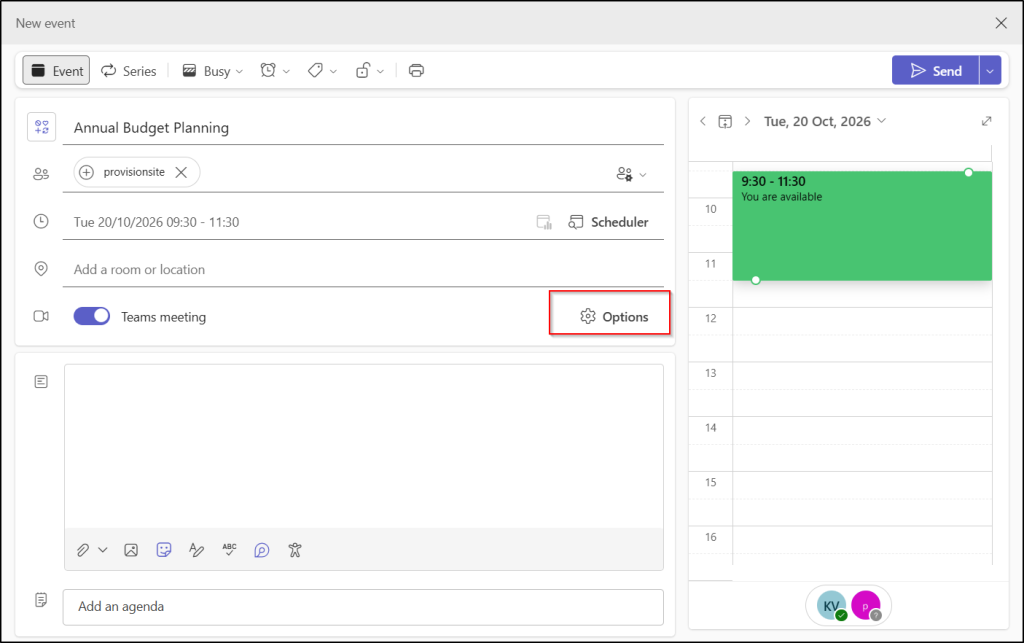This screenshot has width=1024, height=643.
Task: Switch to Series recurrence
Action: (129, 71)
